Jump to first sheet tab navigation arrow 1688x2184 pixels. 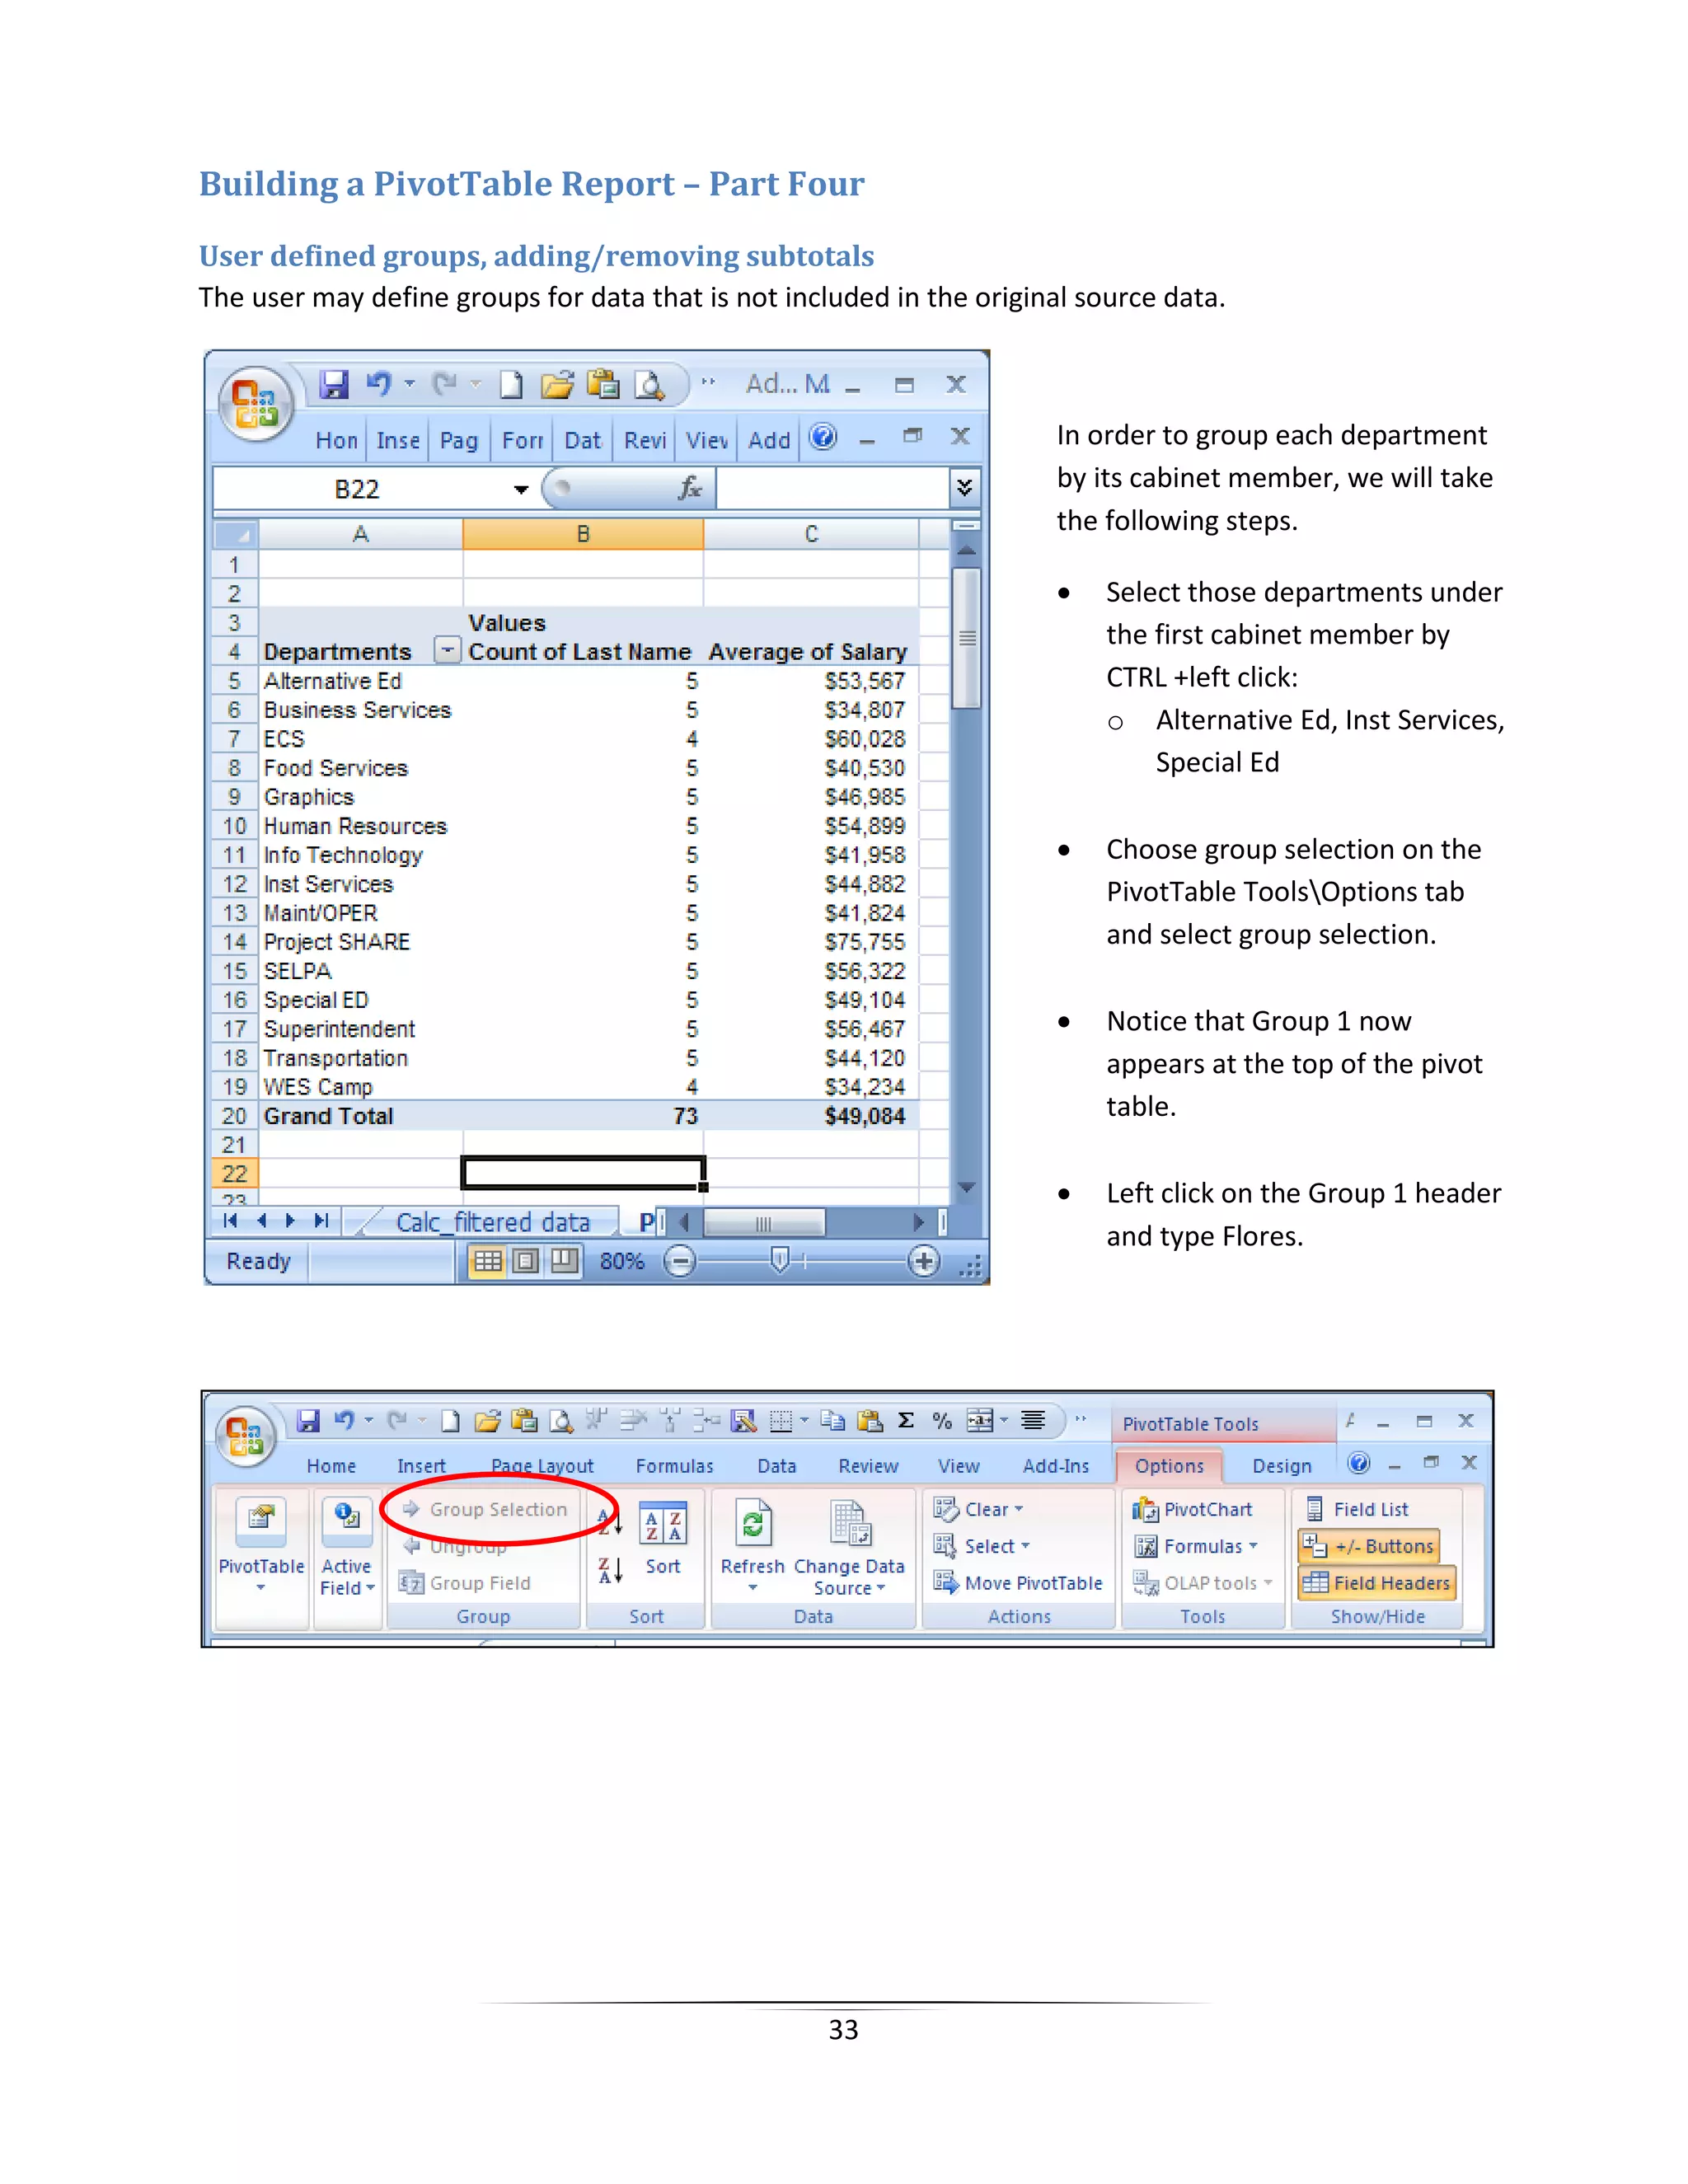(x=231, y=1220)
